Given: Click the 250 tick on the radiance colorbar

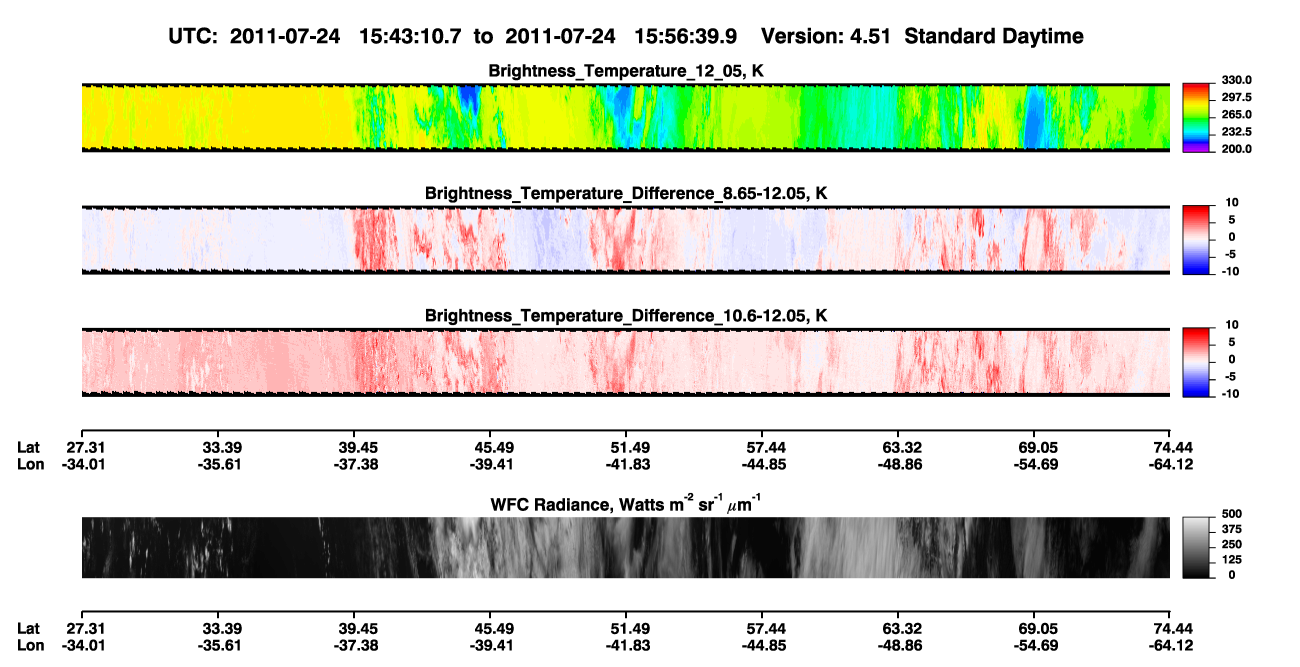Looking at the screenshot, I should pos(1231,545).
